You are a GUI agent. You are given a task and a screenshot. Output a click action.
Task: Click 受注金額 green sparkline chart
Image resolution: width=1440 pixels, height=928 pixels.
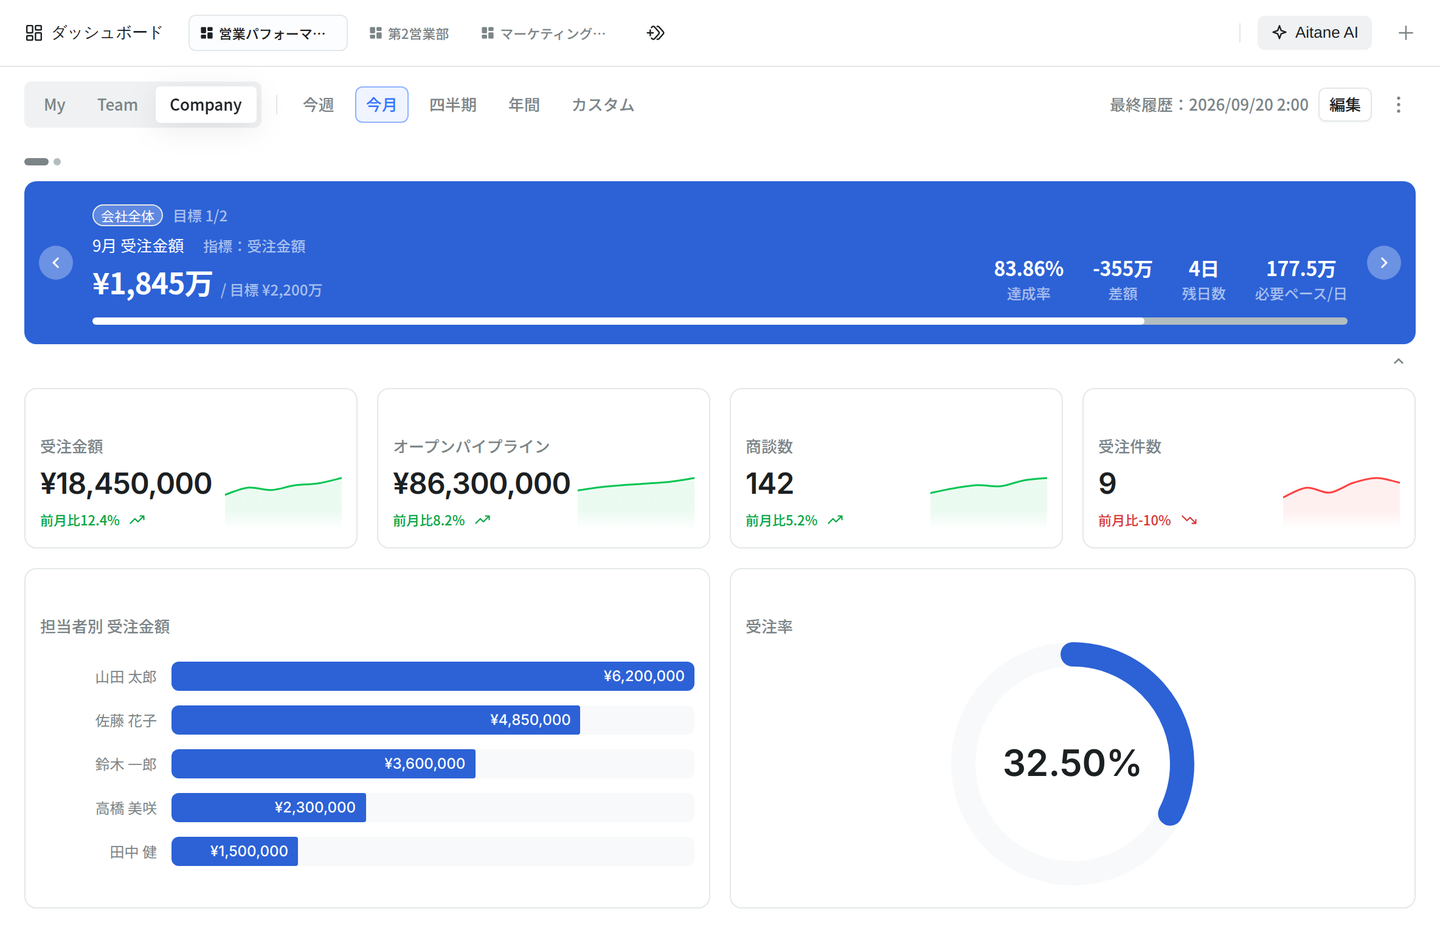click(x=284, y=500)
